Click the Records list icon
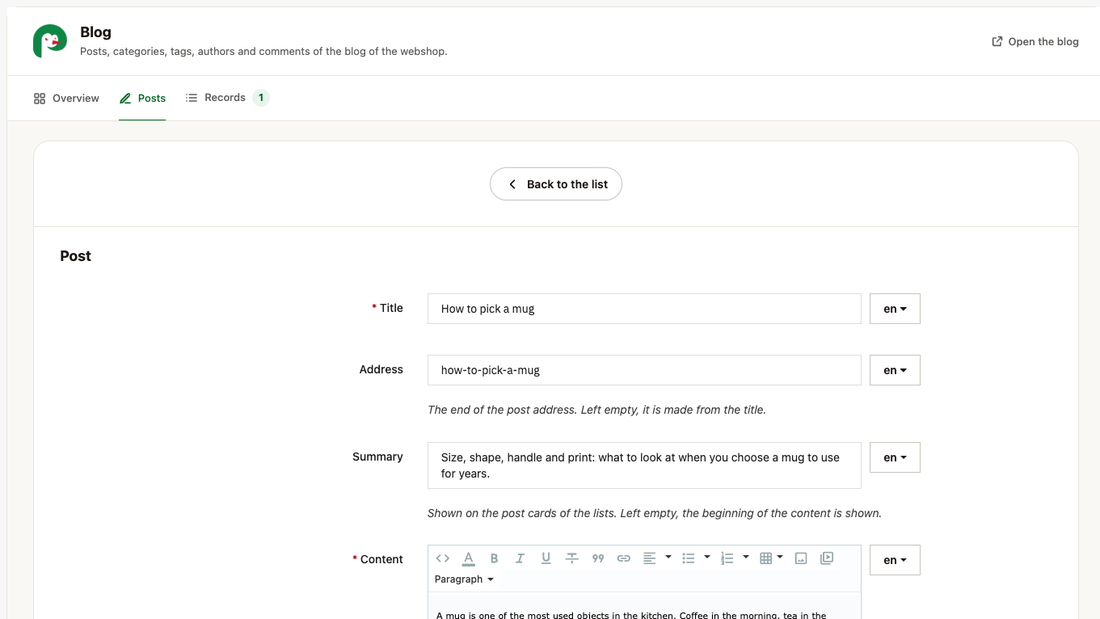 (191, 98)
